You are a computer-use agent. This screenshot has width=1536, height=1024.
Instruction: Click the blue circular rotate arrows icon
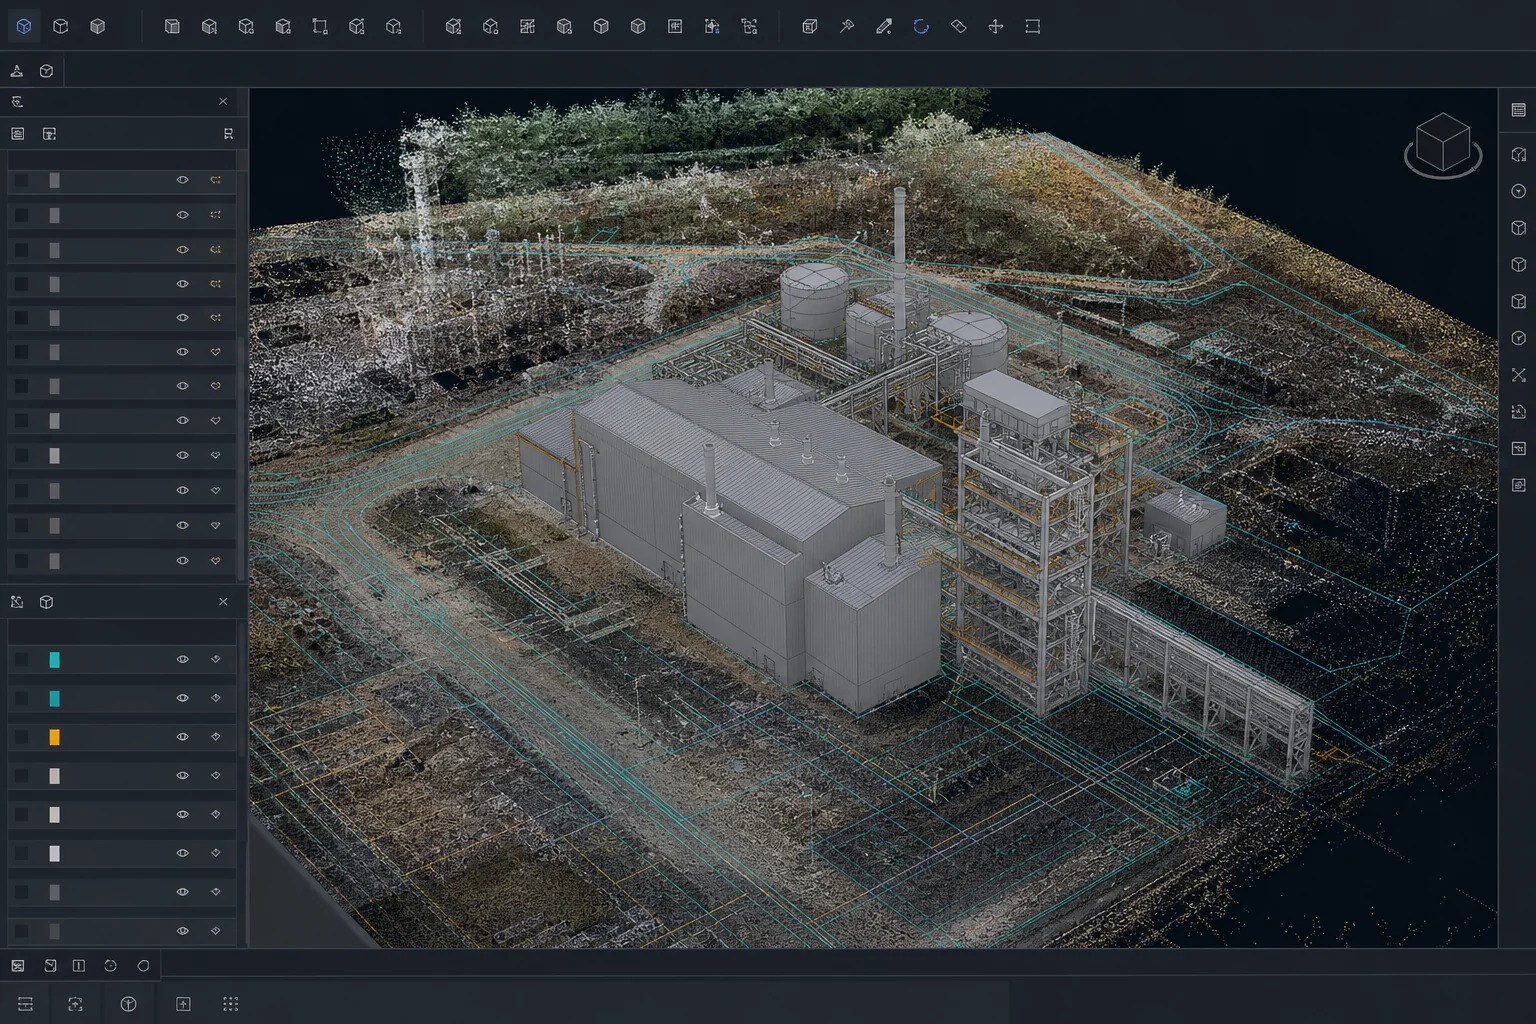coord(921,27)
